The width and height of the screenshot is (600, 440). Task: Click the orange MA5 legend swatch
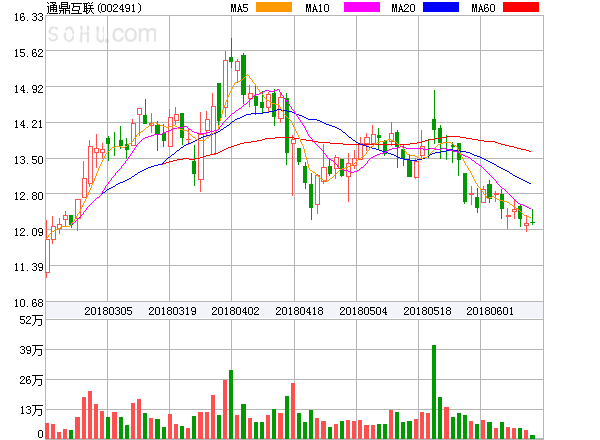[x=274, y=7]
